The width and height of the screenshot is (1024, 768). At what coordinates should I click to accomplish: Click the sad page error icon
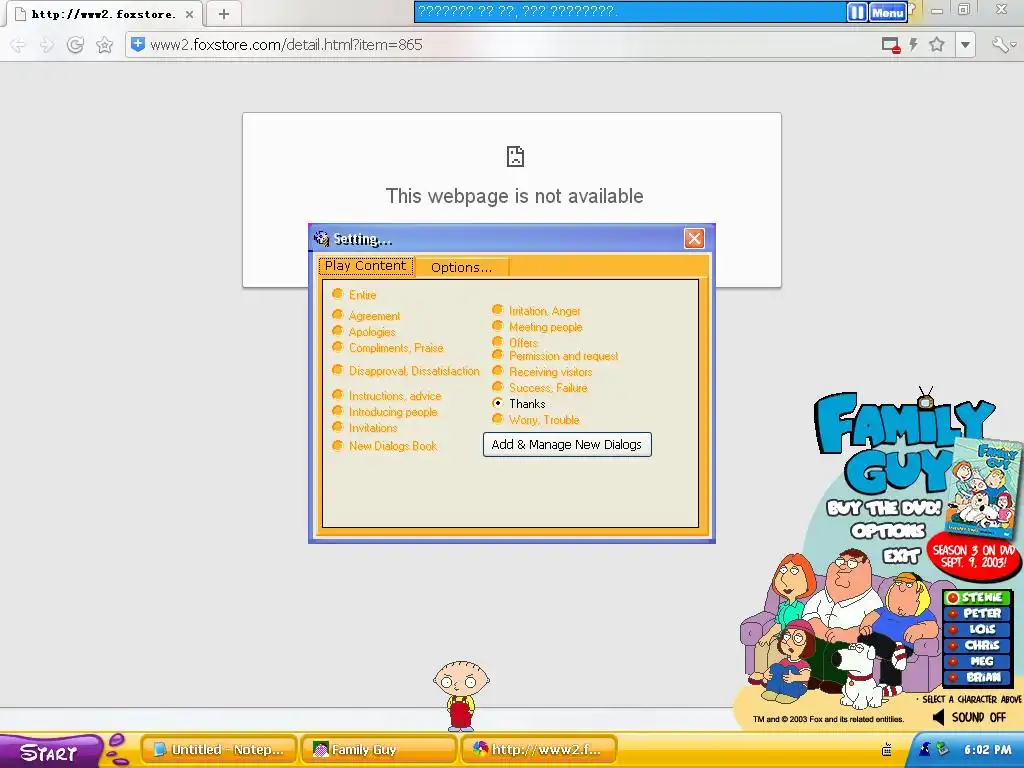pos(515,156)
